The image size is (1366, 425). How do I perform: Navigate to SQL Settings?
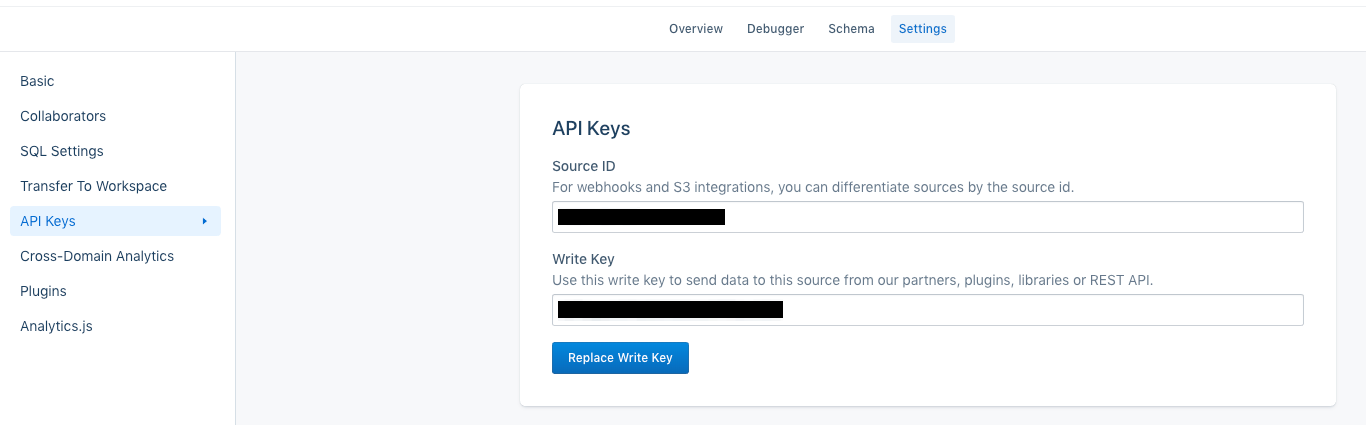point(62,151)
